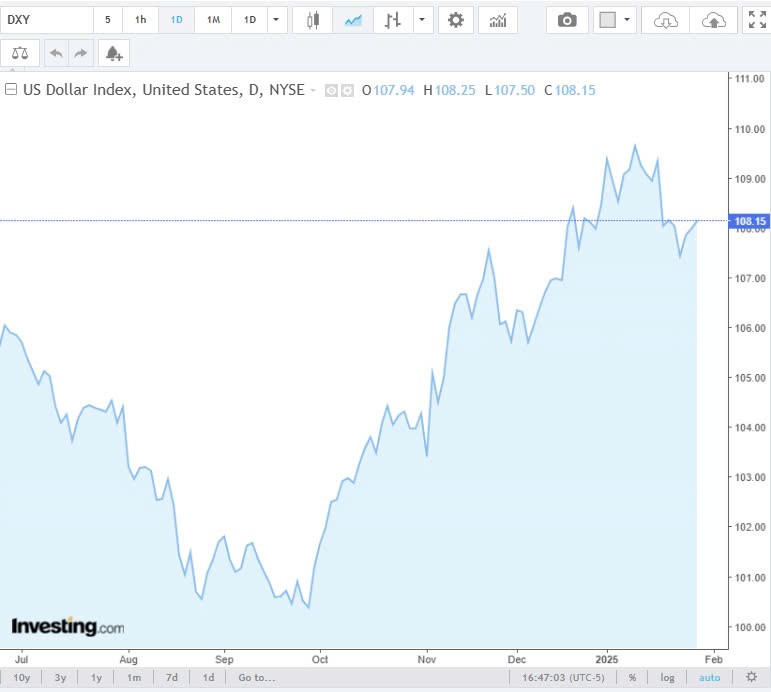Screen dimensions: 771x692
Task: Switch to the candlestick chart style
Action: point(313,20)
